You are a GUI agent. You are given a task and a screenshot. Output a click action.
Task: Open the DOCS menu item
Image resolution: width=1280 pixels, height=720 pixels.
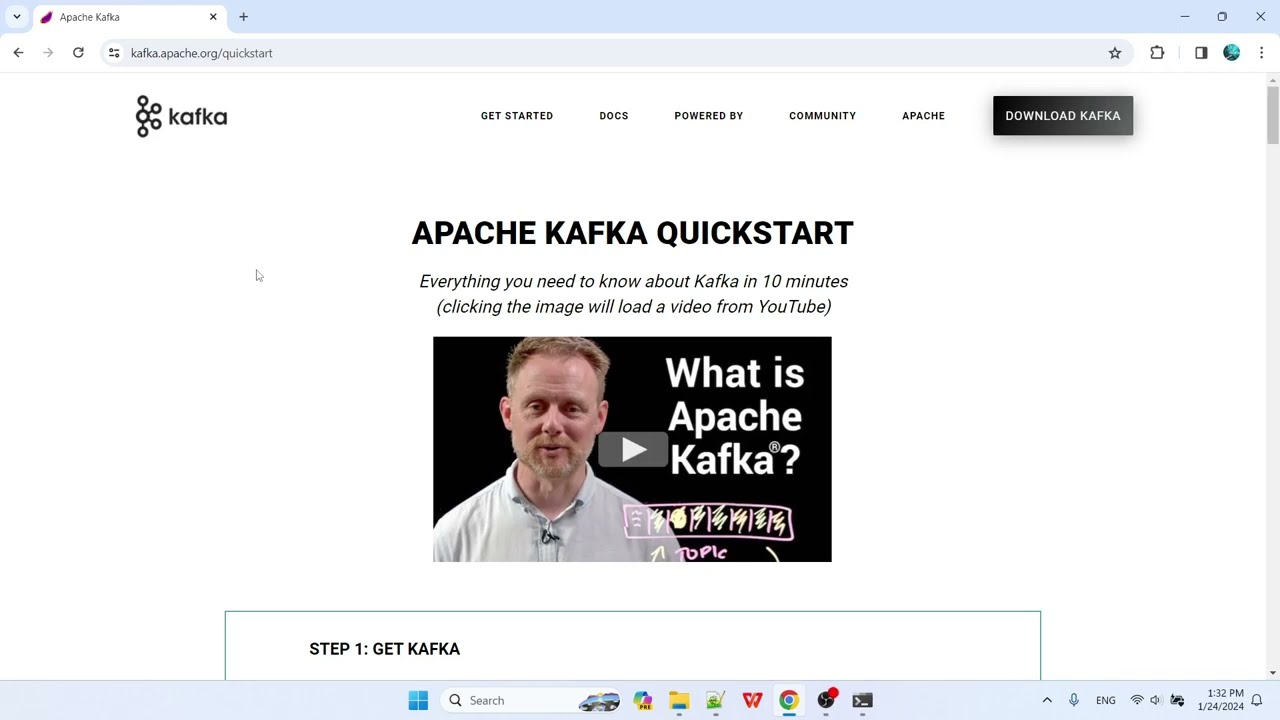614,116
